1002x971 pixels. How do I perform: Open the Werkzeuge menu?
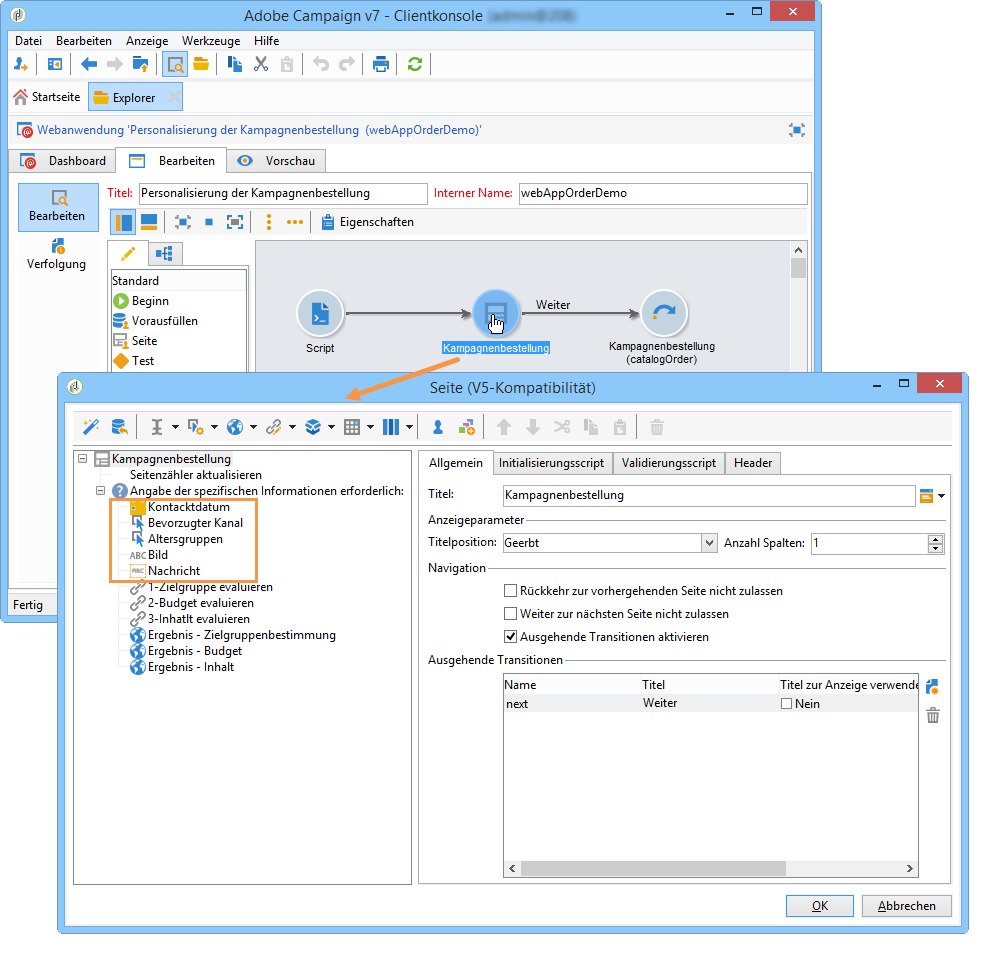(x=211, y=41)
